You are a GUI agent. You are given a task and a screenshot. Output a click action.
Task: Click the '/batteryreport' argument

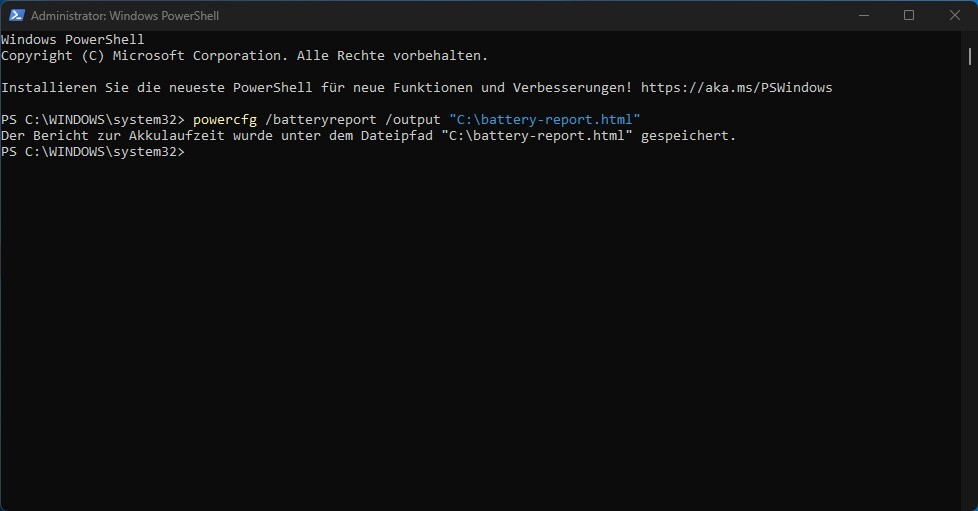(321, 120)
